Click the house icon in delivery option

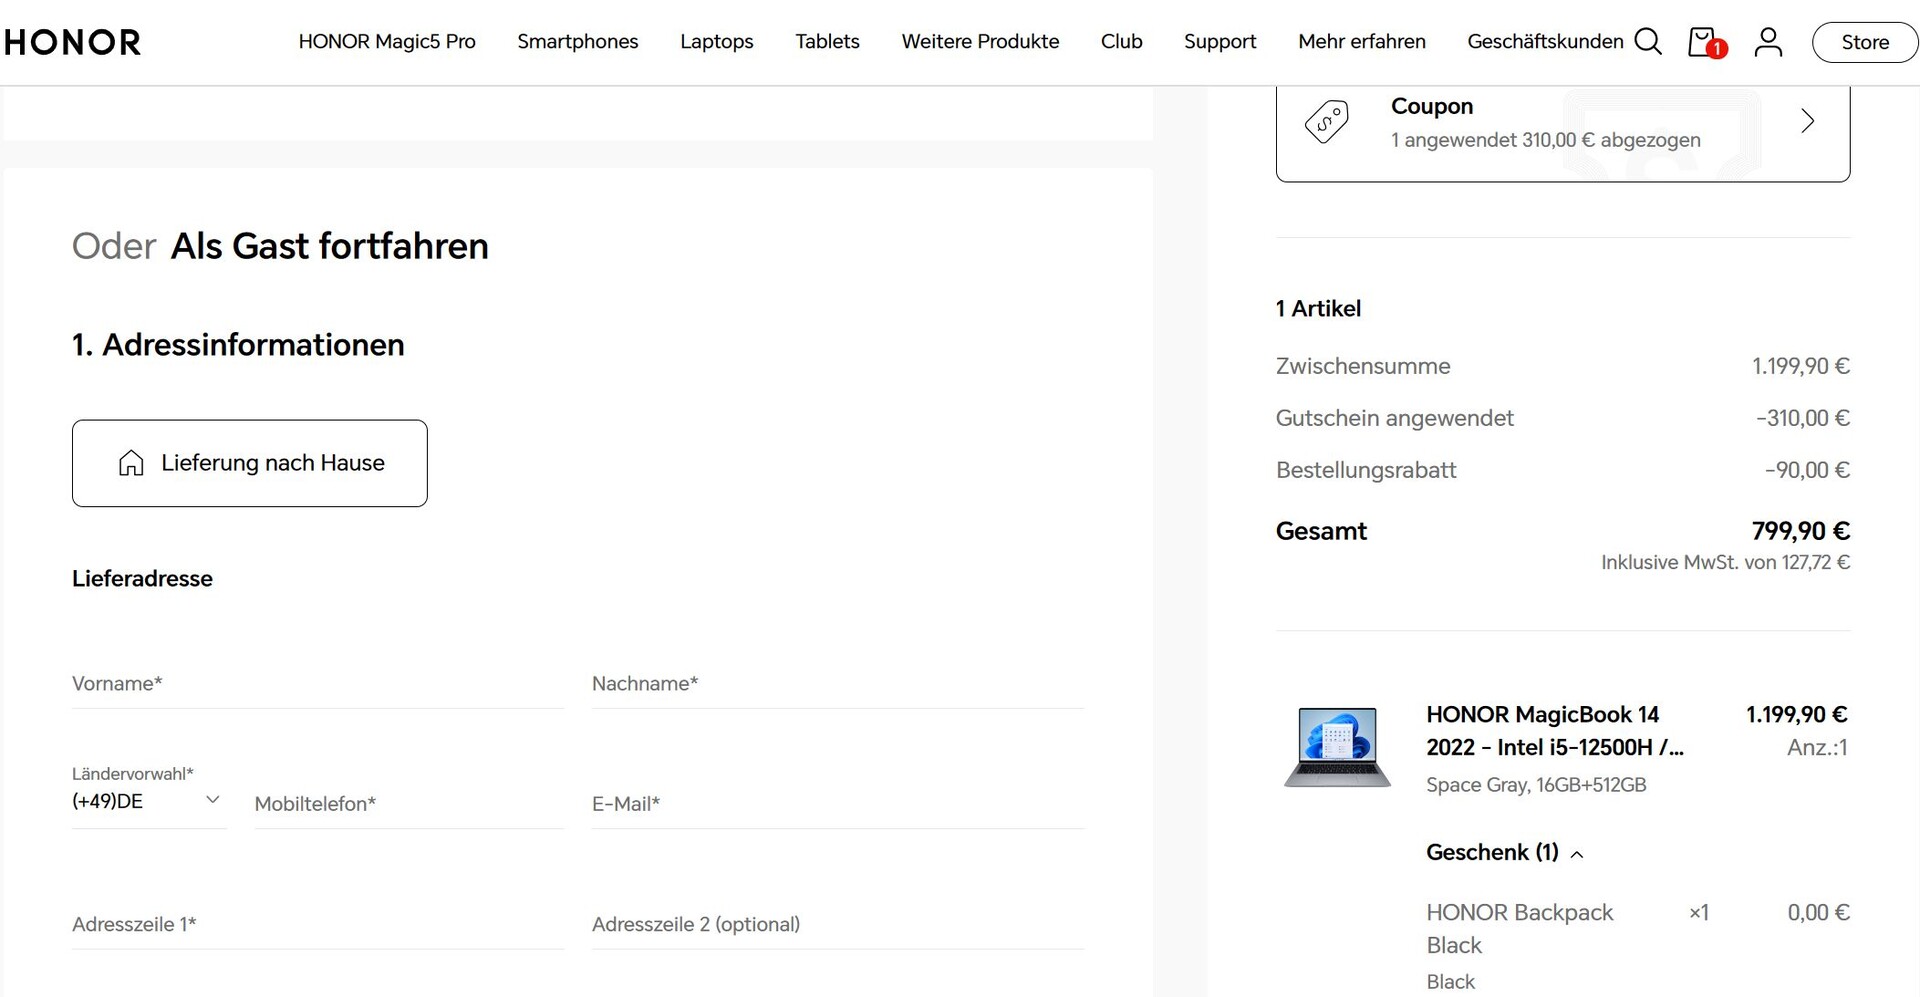[x=131, y=463]
